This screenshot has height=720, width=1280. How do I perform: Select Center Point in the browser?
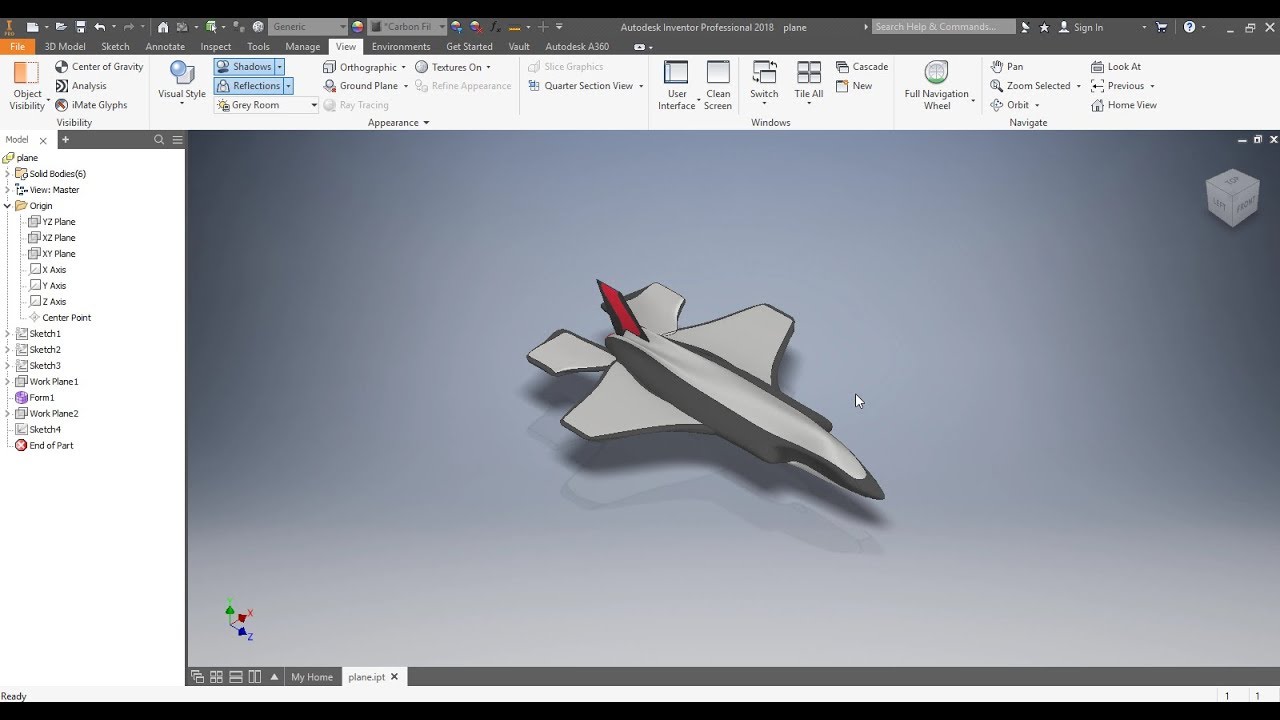60,318
